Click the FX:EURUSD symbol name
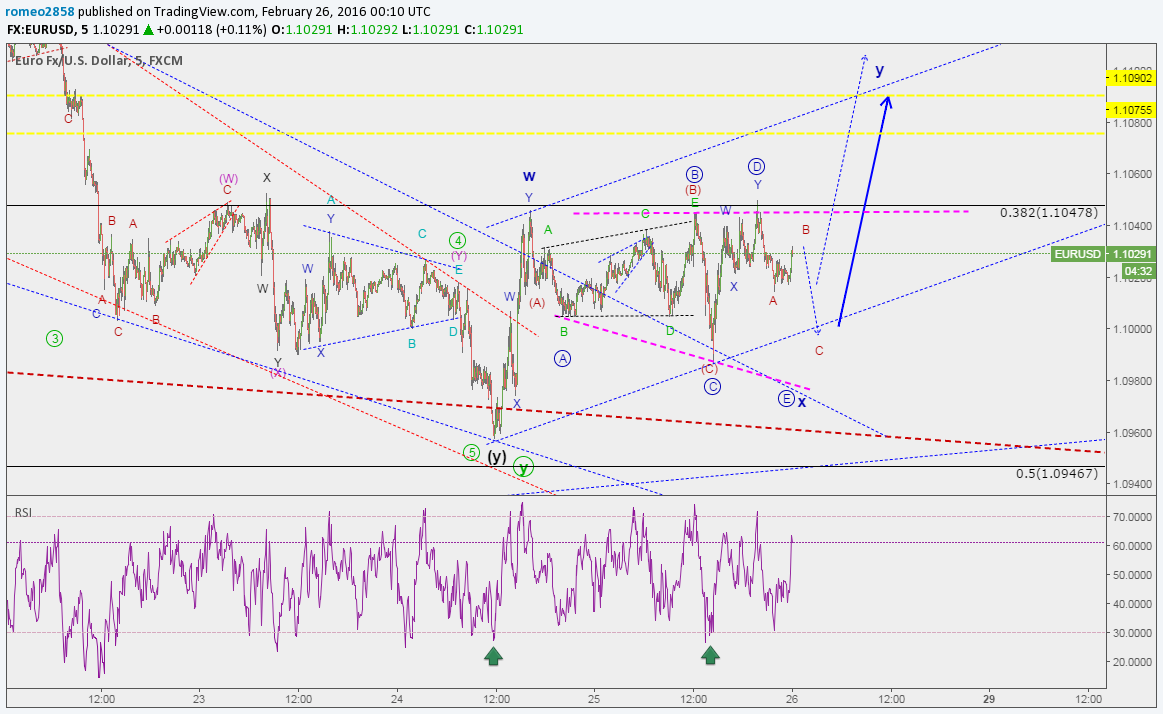The width and height of the screenshot is (1163, 714). coord(39,30)
